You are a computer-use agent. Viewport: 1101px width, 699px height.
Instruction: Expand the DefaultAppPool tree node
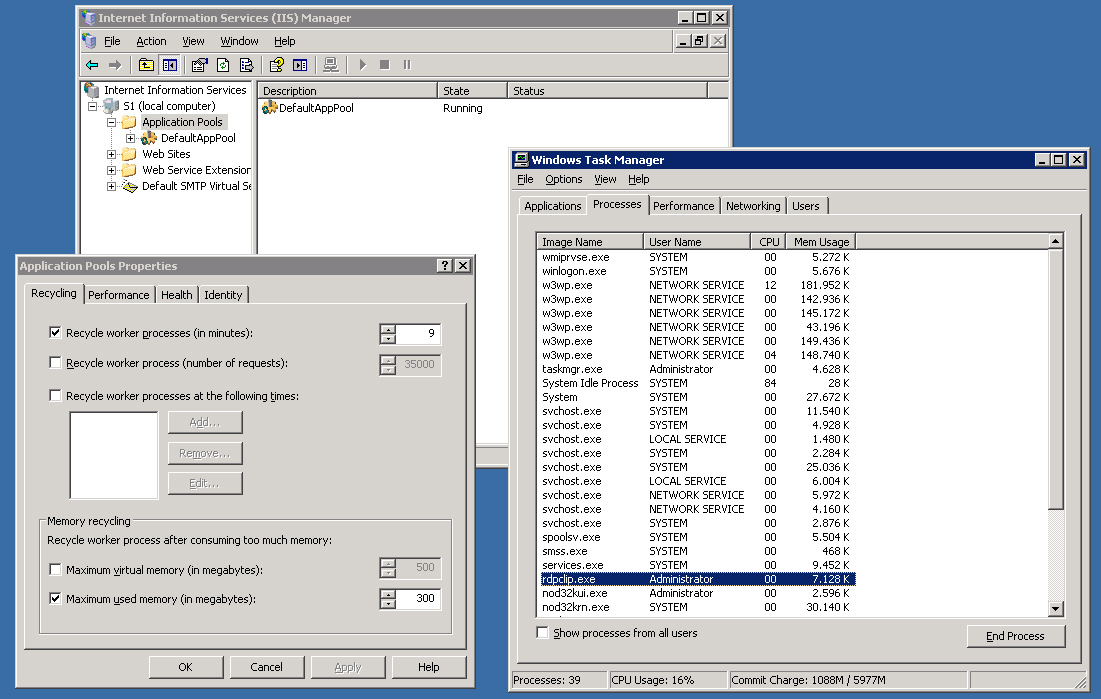130,138
